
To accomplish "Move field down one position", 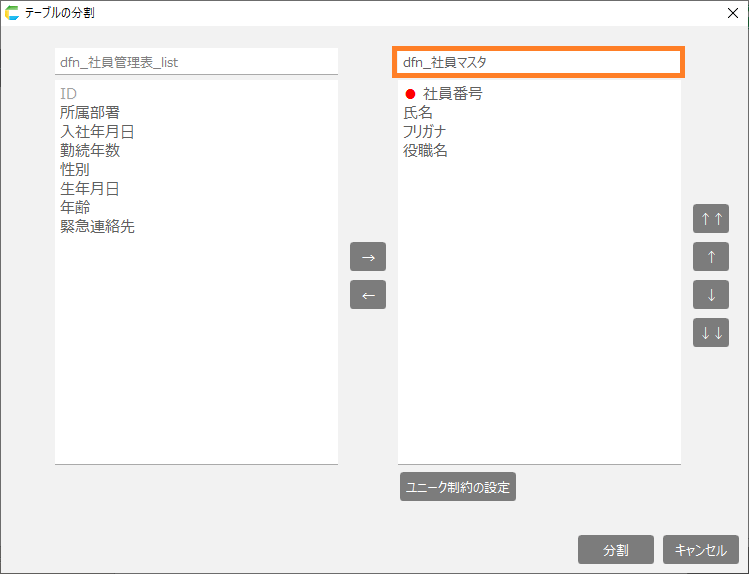I will 710,295.
